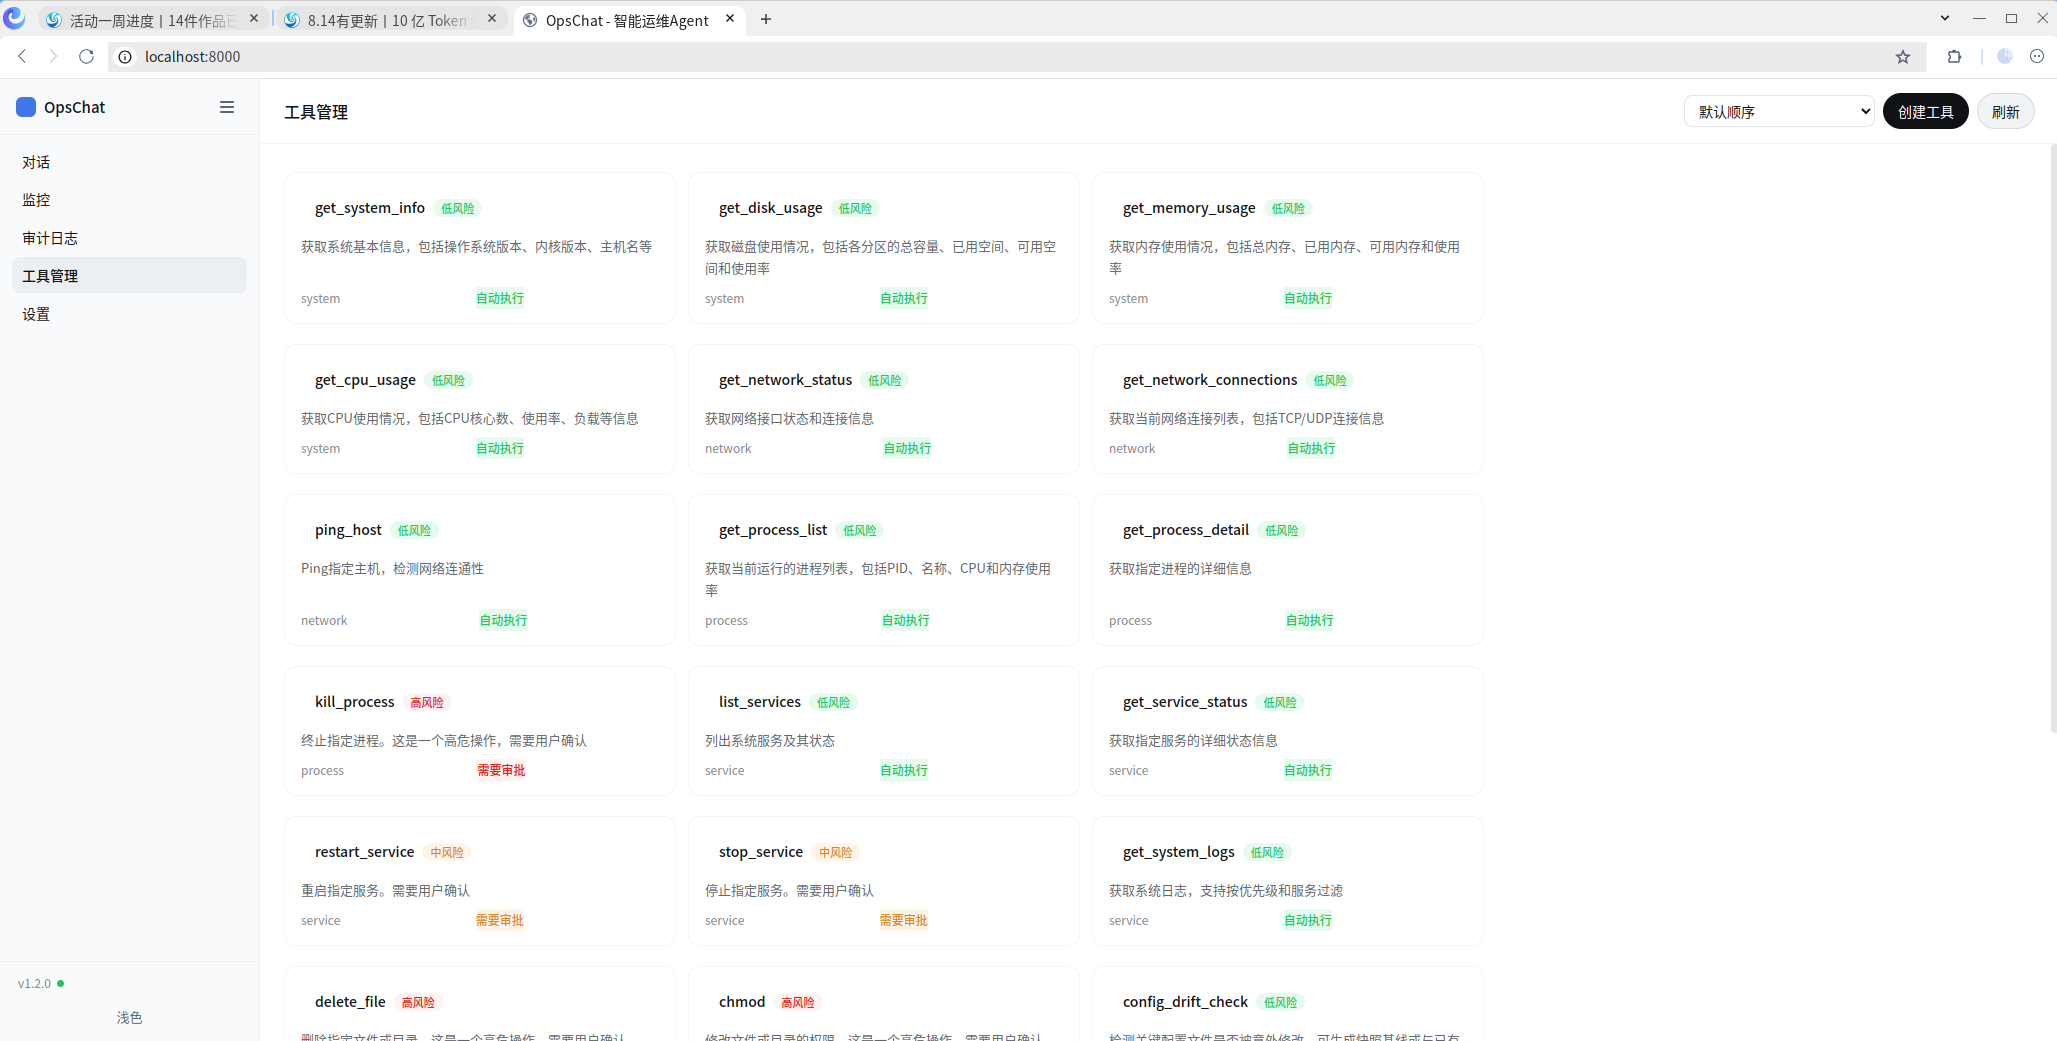This screenshot has height=1041, width=2057.
Task: Switch to the 8.14有更新 browser tab
Action: (388, 20)
